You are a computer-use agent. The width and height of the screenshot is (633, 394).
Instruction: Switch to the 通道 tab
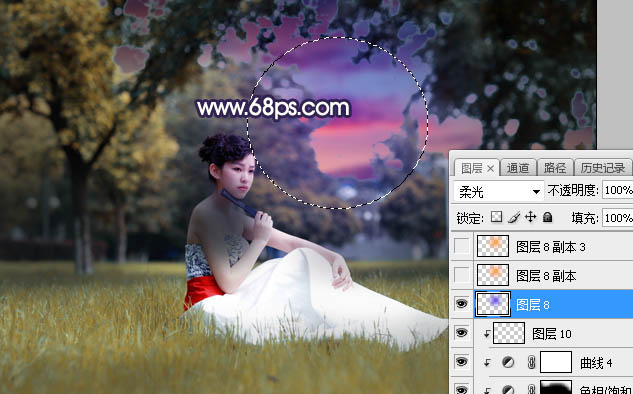(x=518, y=168)
